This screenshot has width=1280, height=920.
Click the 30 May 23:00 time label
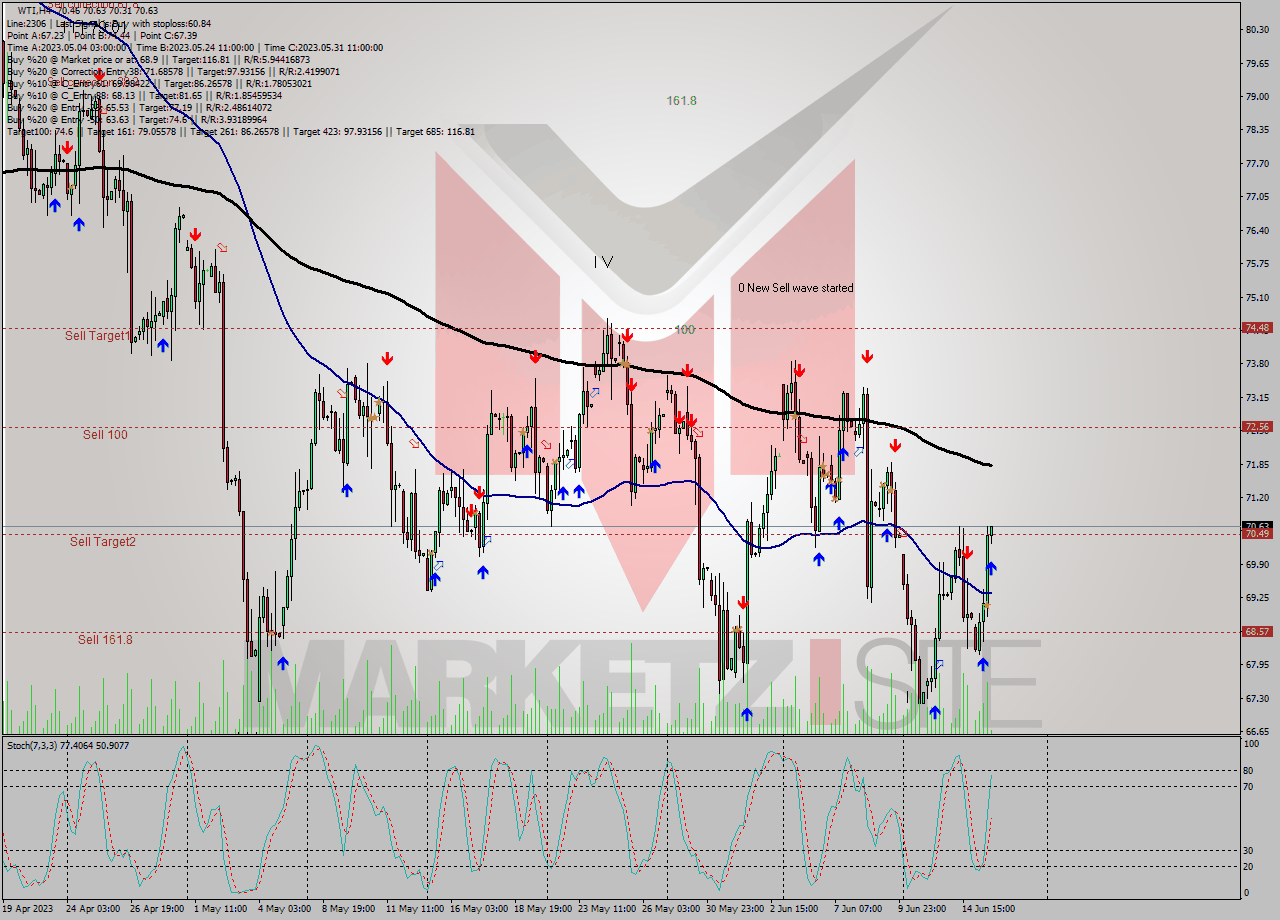click(734, 909)
